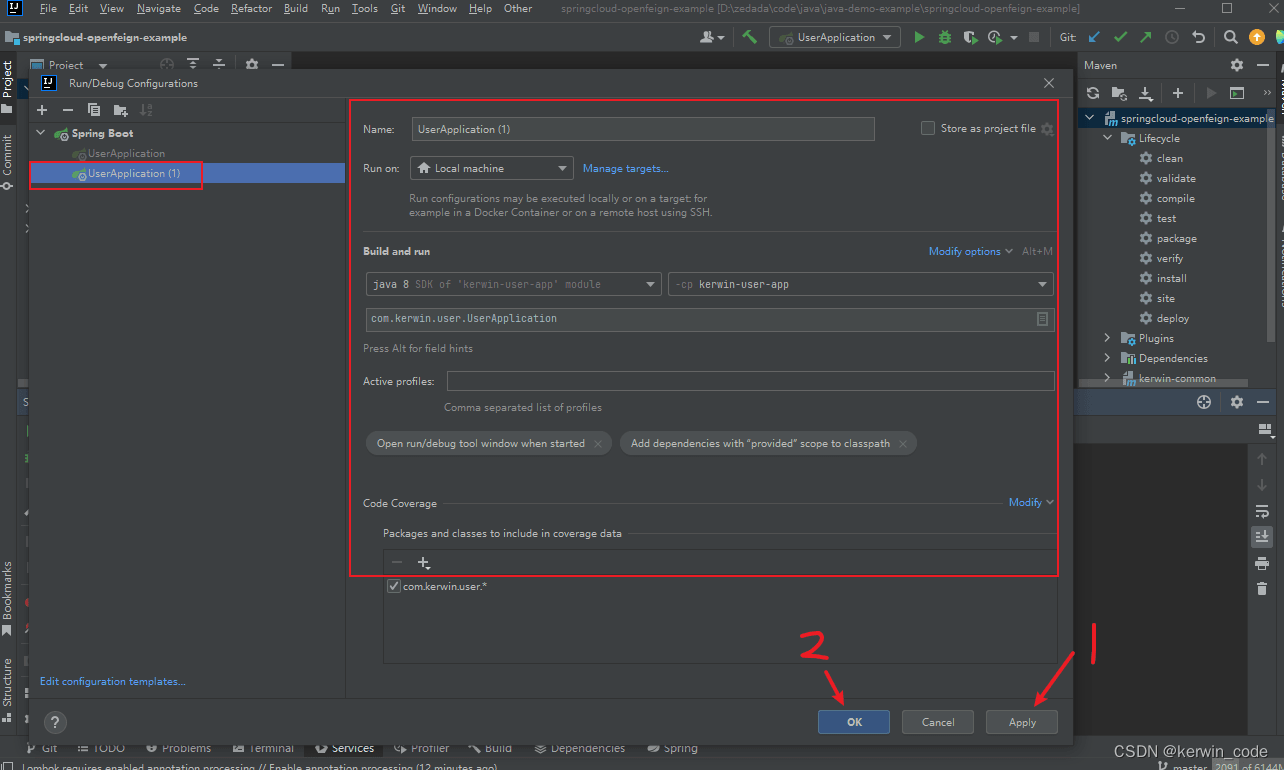Enable Store as project file checkbox

click(927, 128)
